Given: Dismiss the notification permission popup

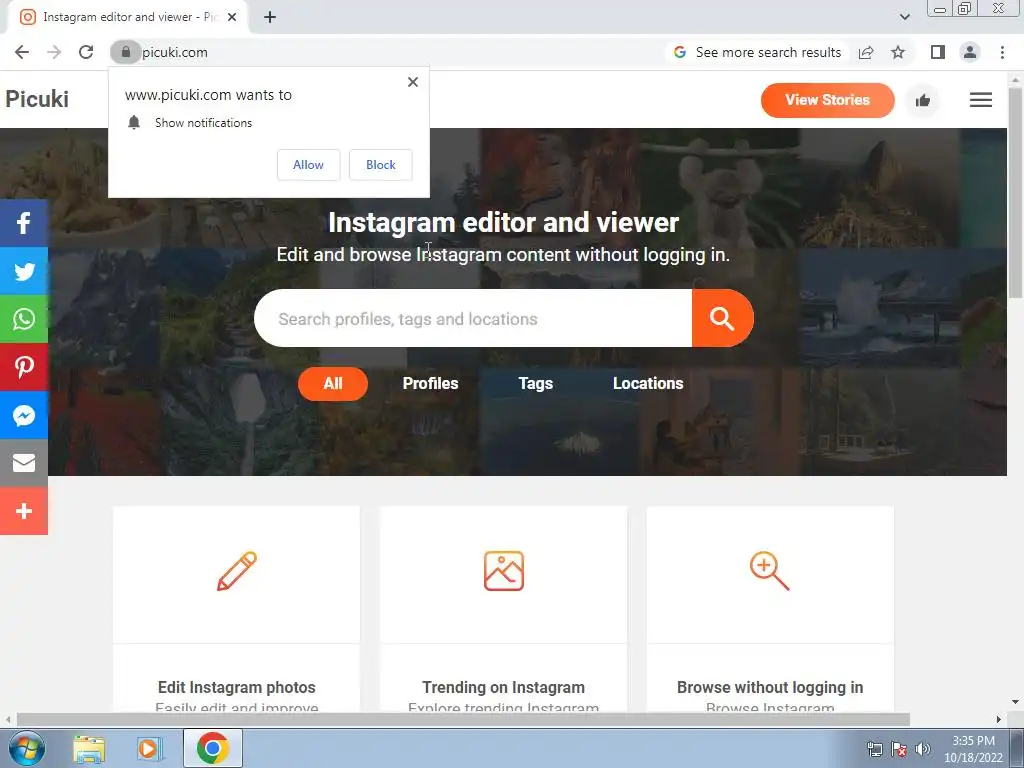Looking at the screenshot, I should pos(413,82).
